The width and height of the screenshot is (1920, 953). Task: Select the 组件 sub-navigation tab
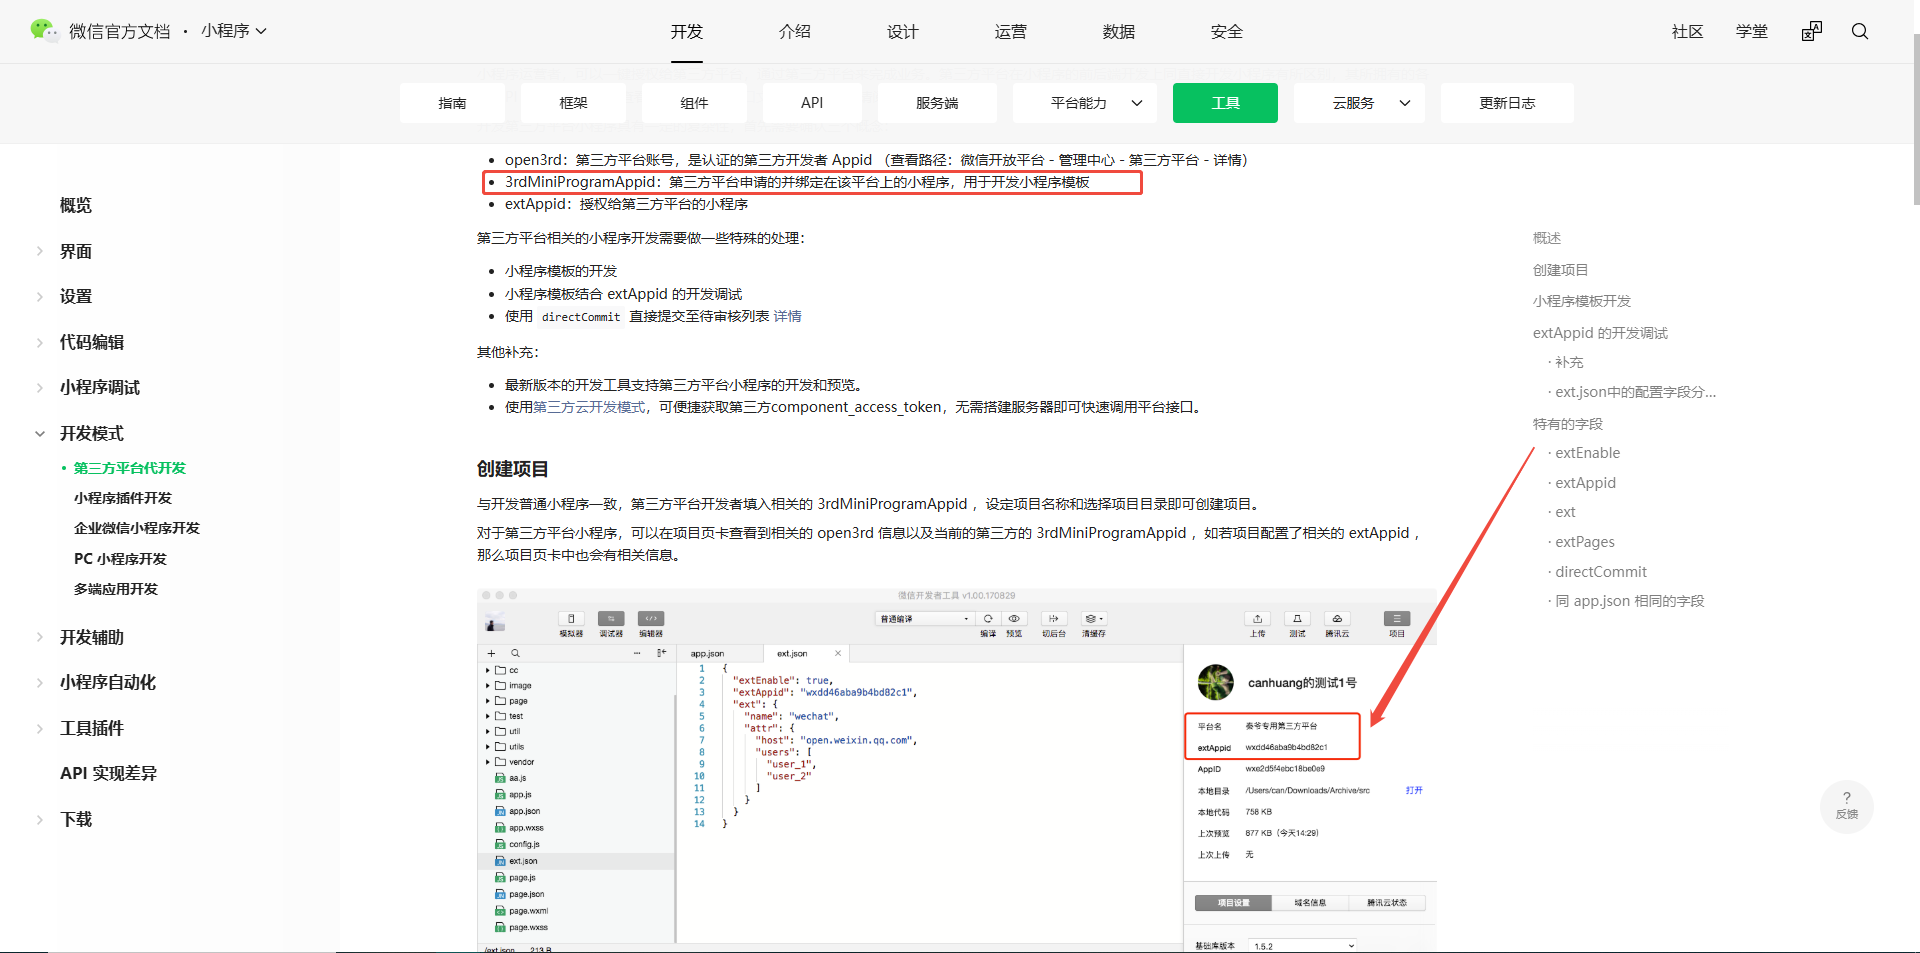tap(694, 103)
